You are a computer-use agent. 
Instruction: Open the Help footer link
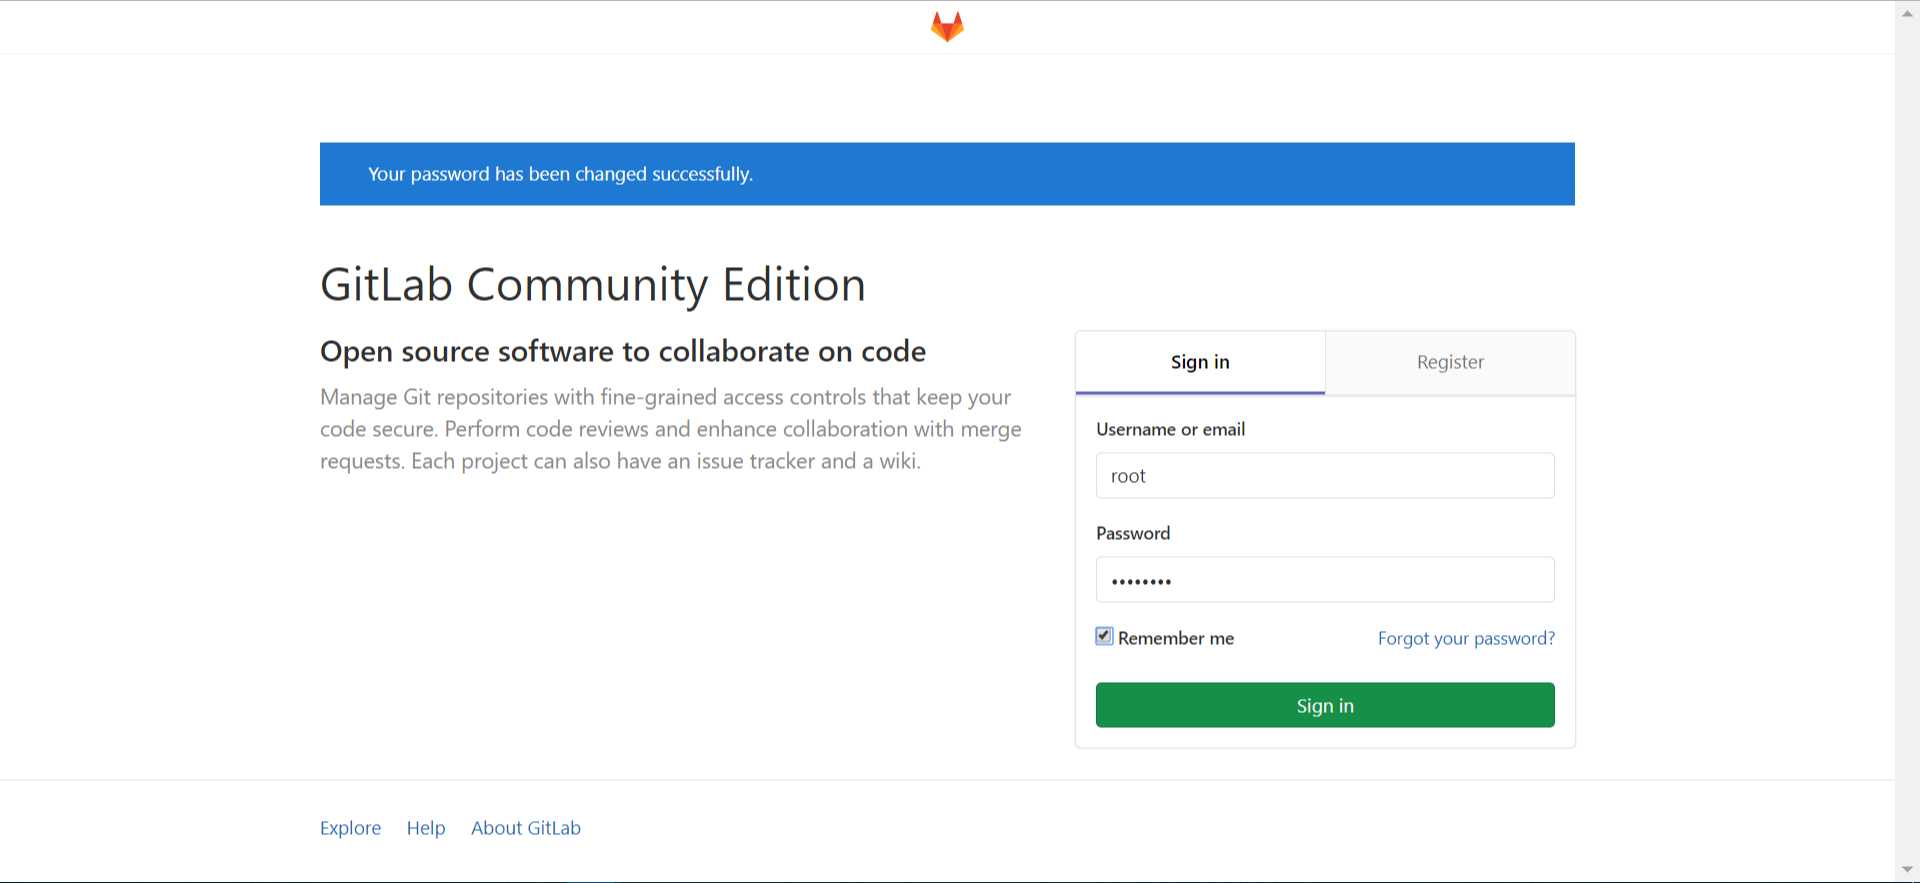[x=426, y=828]
